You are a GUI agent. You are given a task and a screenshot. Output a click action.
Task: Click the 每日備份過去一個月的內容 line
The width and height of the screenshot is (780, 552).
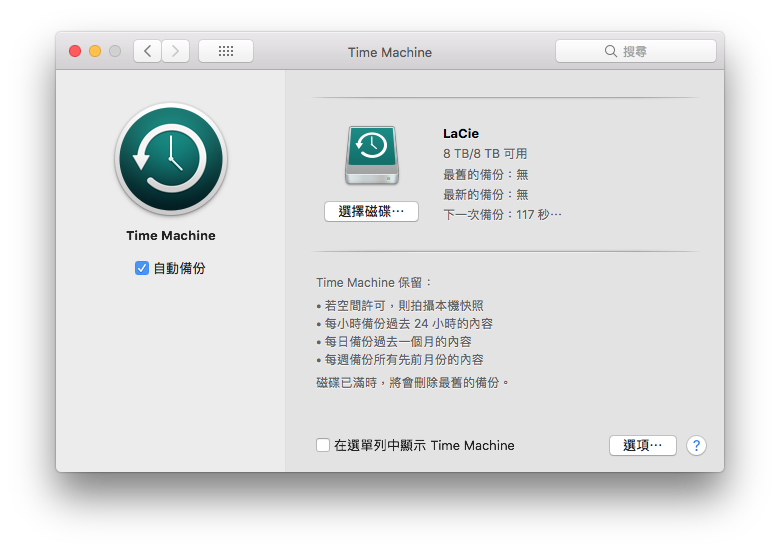pos(394,342)
